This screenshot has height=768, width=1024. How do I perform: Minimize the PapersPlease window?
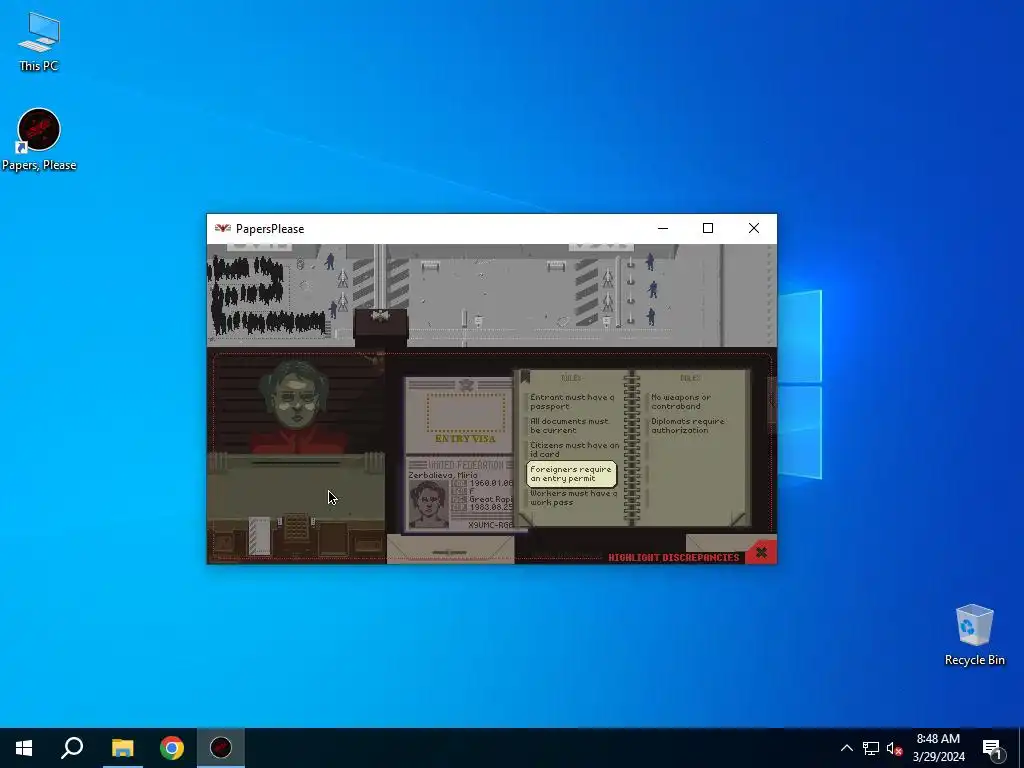663,228
